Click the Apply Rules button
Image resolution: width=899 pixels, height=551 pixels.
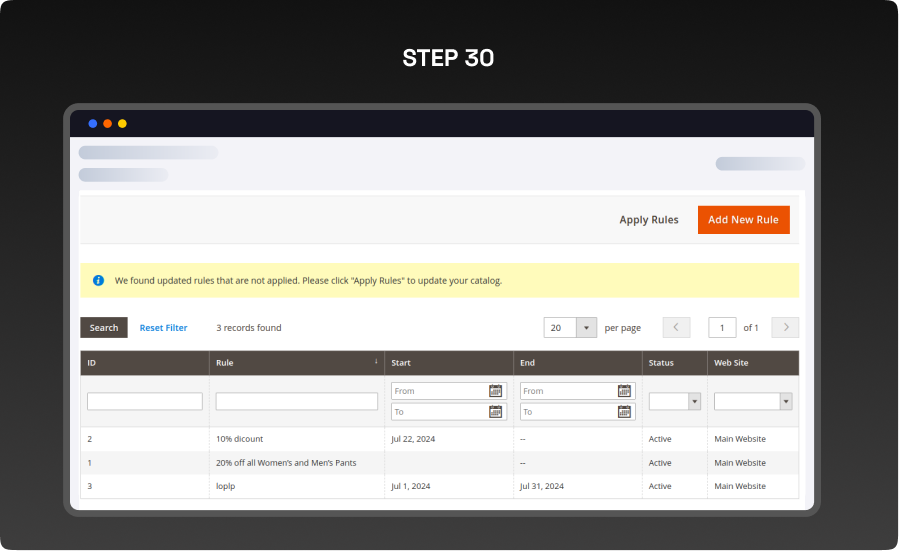pyautogui.click(x=649, y=220)
